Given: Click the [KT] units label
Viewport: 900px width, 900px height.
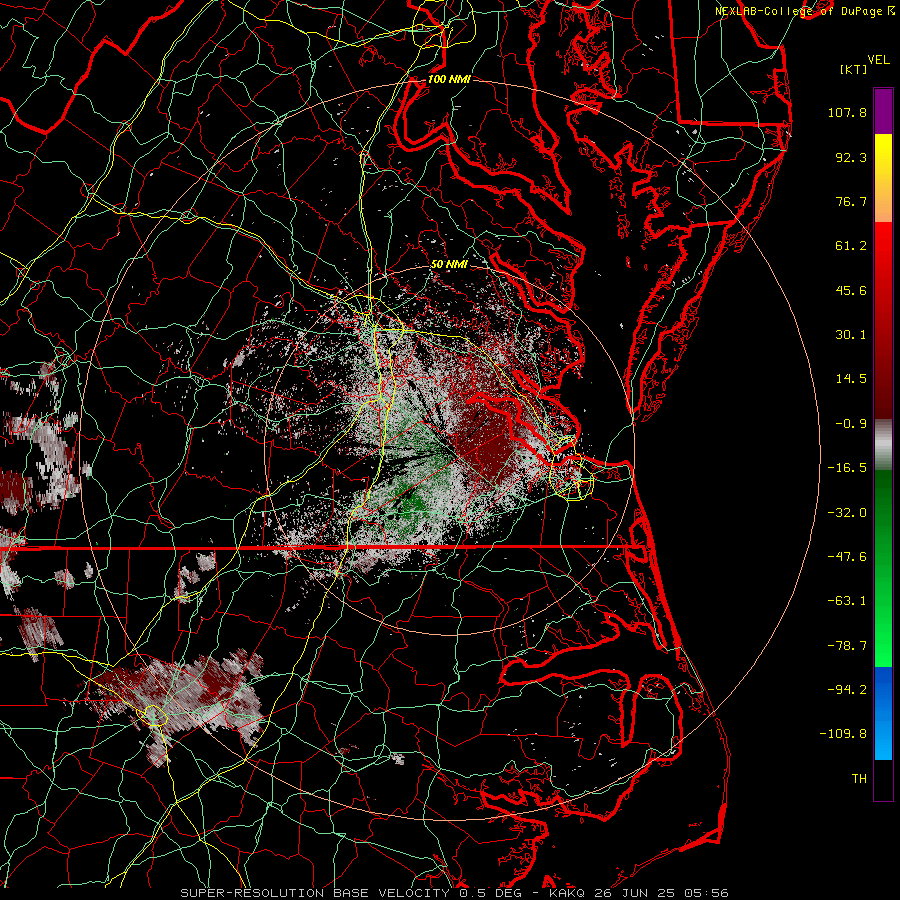Looking at the screenshot, I should tap(854, 69).
